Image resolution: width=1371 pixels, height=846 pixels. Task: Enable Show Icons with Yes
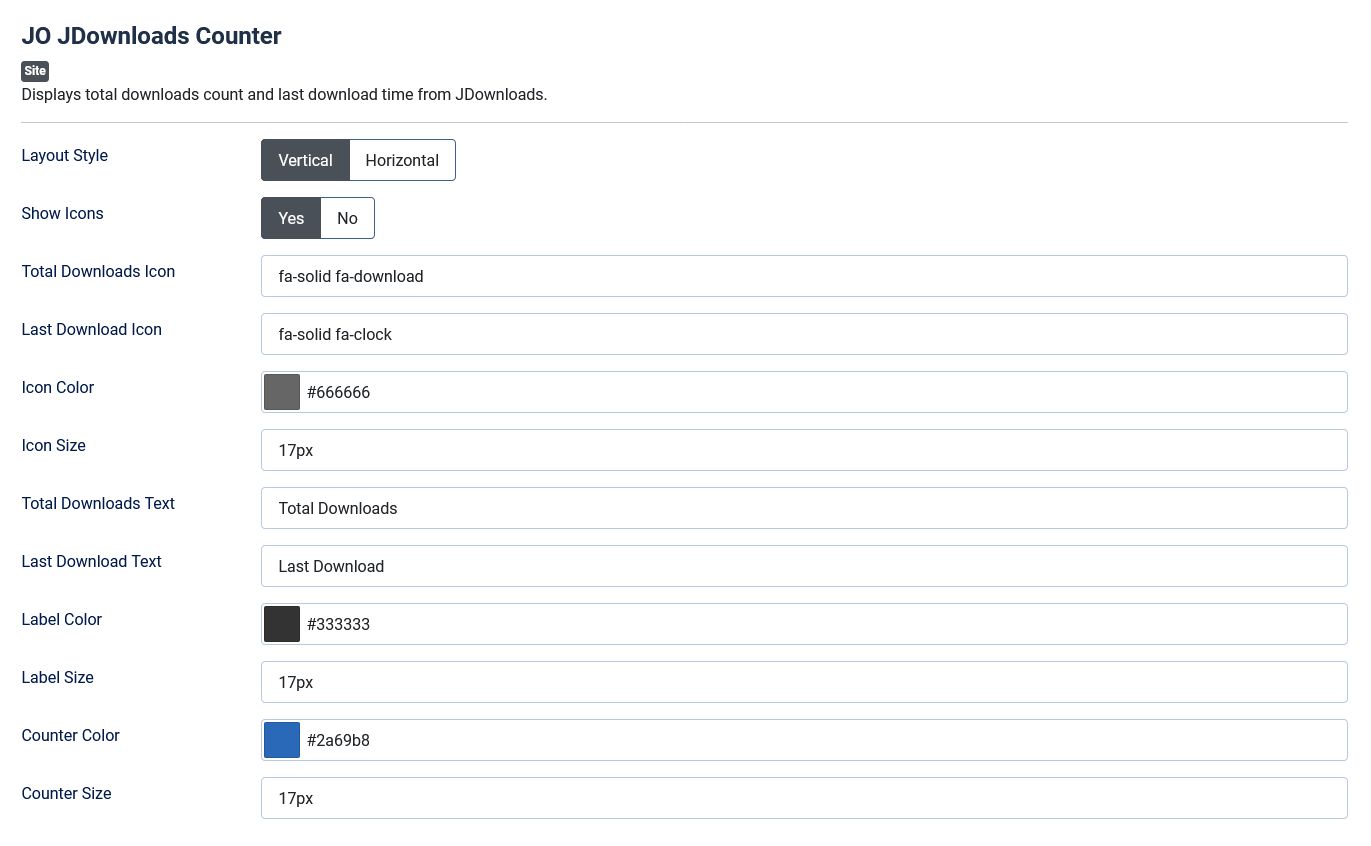291,218
